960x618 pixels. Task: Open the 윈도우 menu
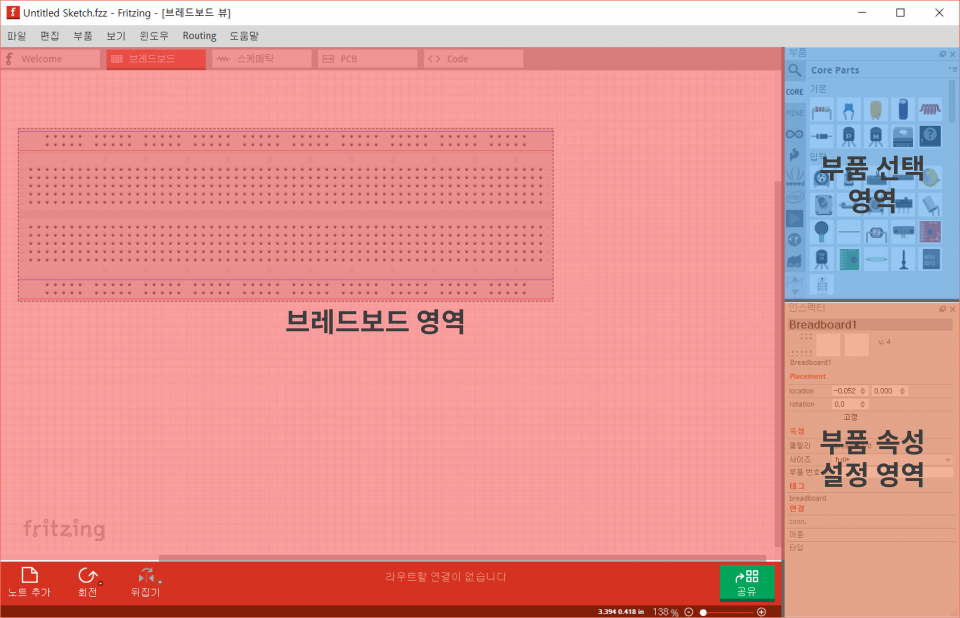(154, 36)
